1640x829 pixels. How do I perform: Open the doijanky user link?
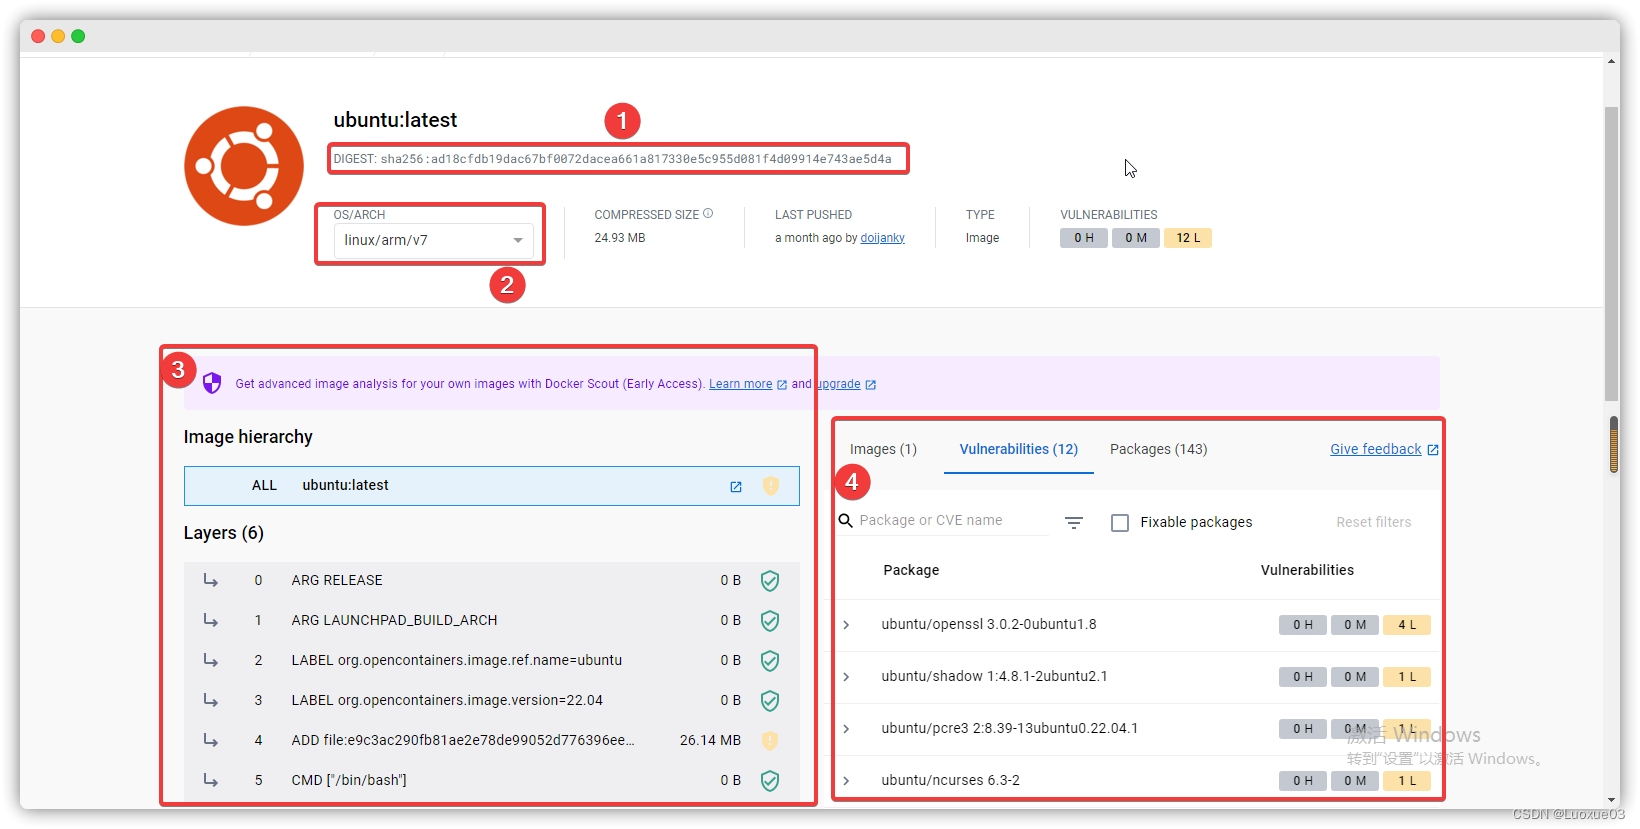[x=882, y=238]
